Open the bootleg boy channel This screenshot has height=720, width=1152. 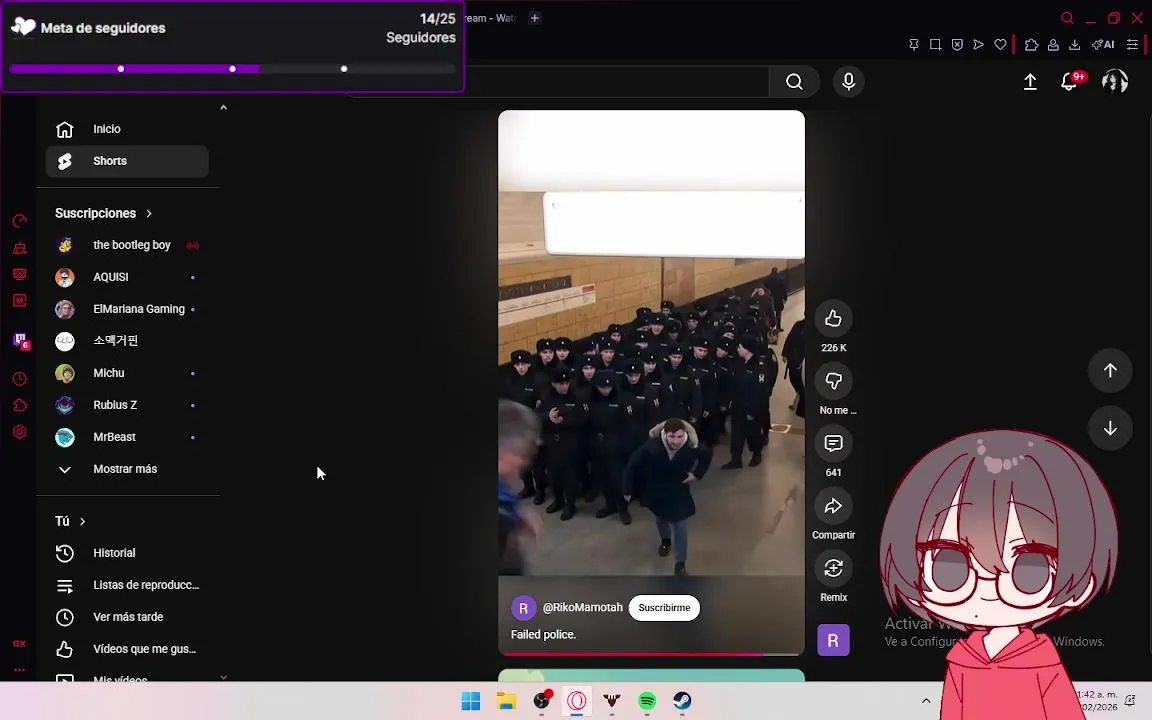[127, 245]
